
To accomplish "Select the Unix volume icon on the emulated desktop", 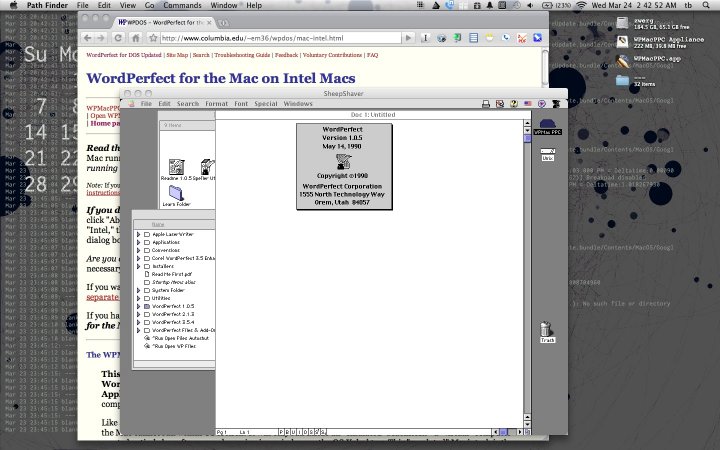I will point(547,154).
